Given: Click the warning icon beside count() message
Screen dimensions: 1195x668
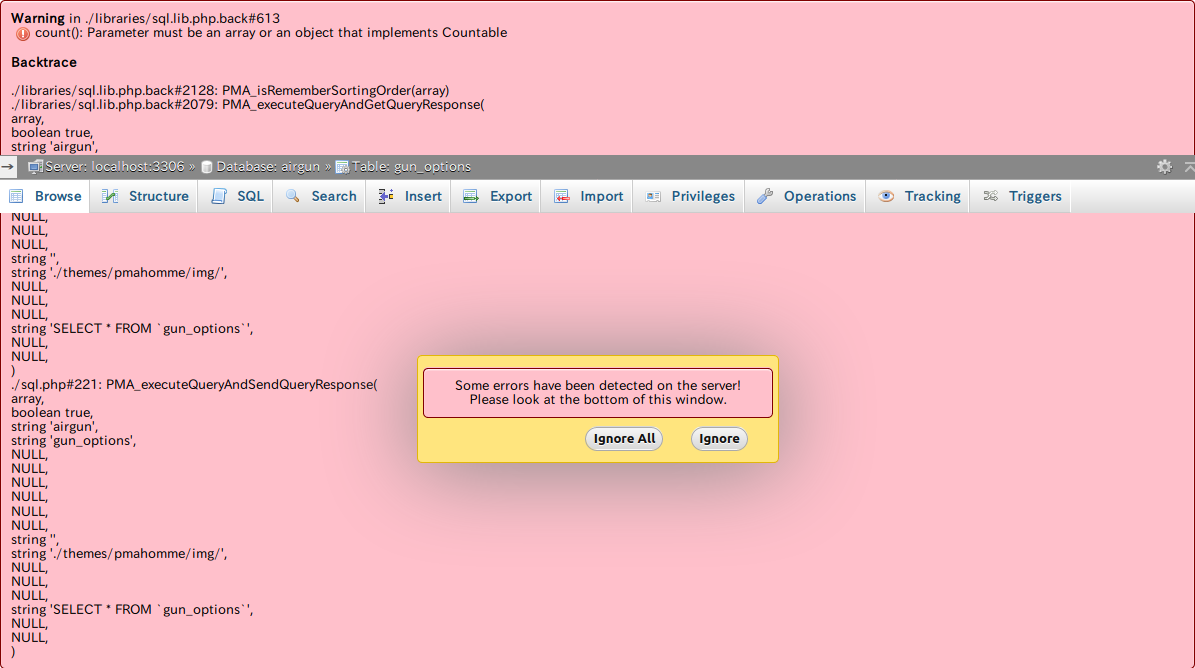Looking at the screenshot, I should 21,33.
